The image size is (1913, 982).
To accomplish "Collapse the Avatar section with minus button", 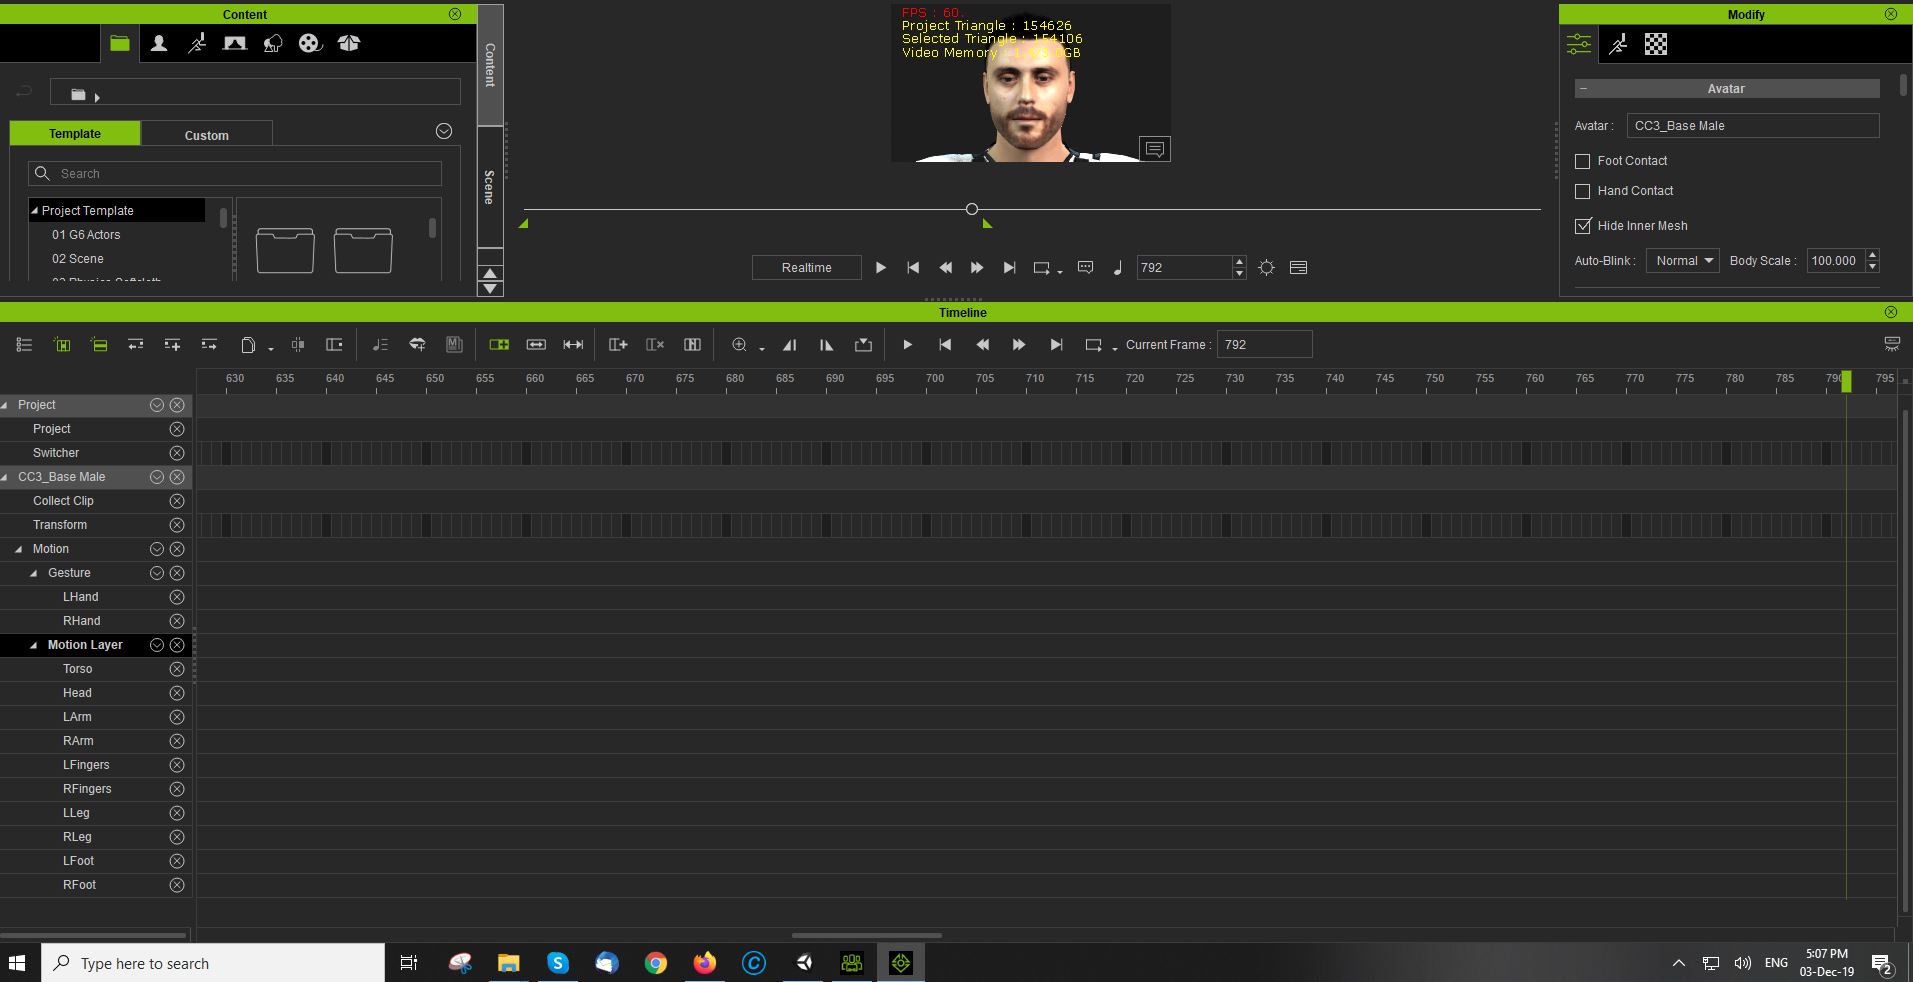I will point(1583,89).
